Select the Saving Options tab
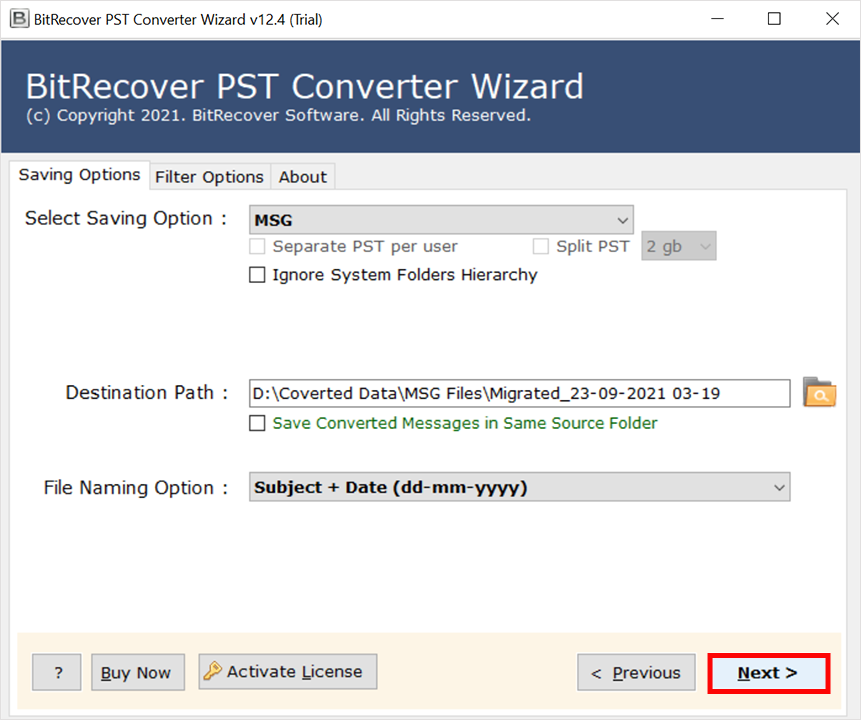Image resolution: width=861 pixels, height=720 pixels. (80, 175)
